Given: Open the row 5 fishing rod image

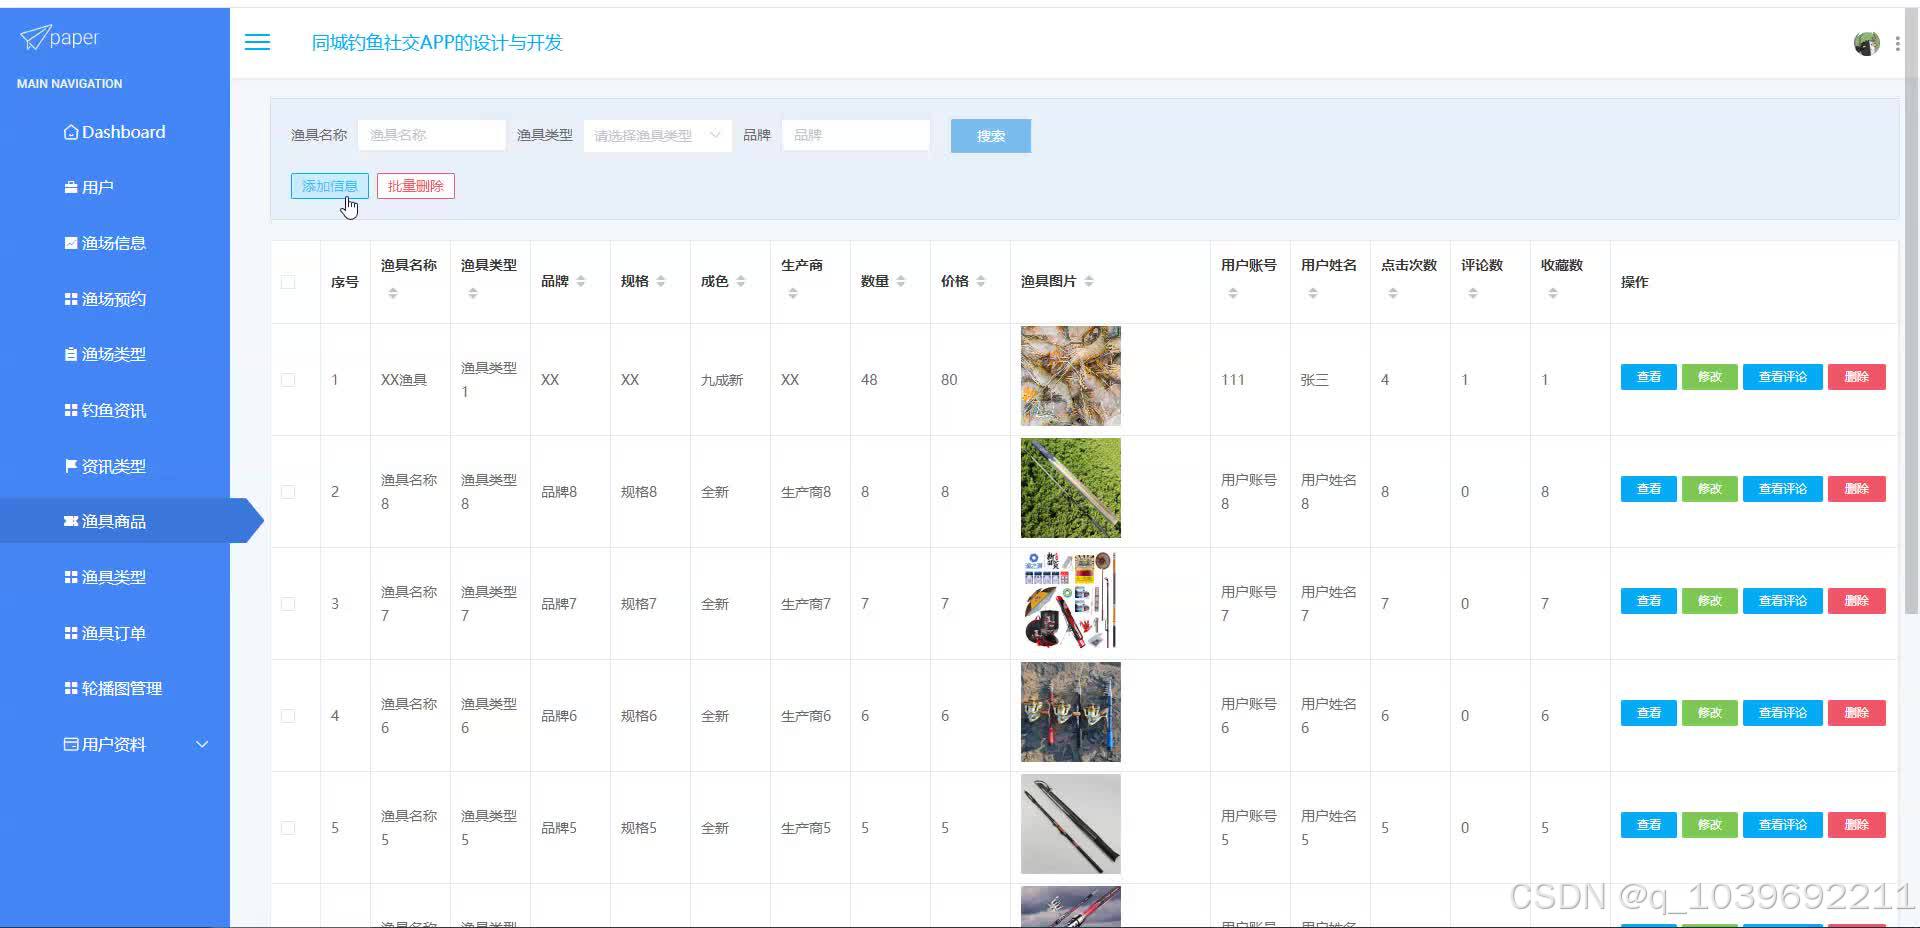Looking at the screenshot, I should point(1070,824).
